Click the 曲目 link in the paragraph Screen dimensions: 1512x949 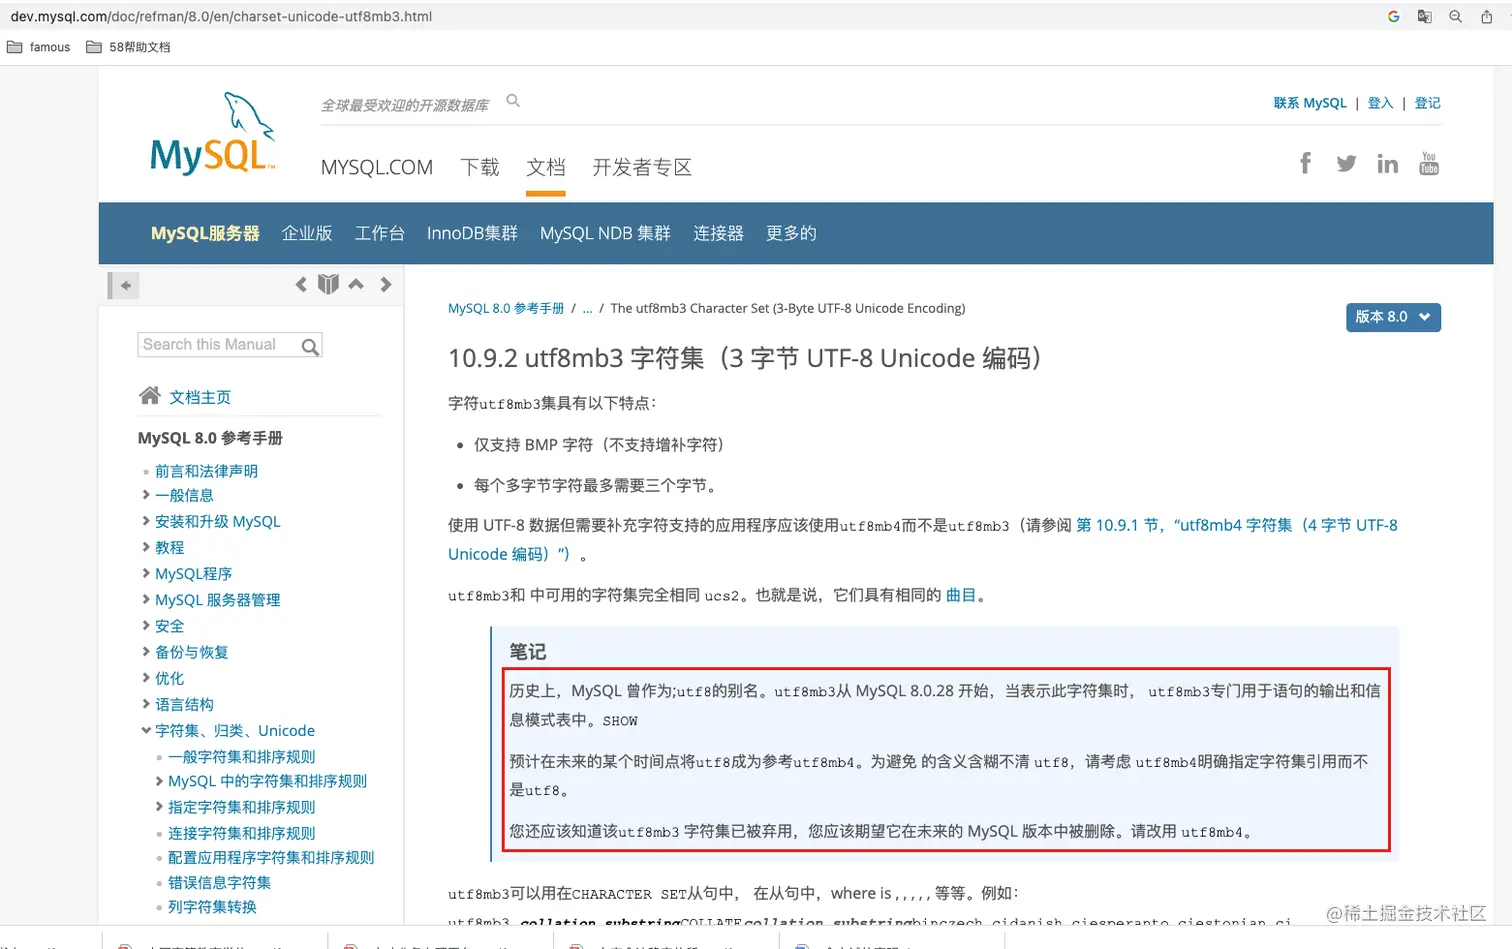point(961,595)
